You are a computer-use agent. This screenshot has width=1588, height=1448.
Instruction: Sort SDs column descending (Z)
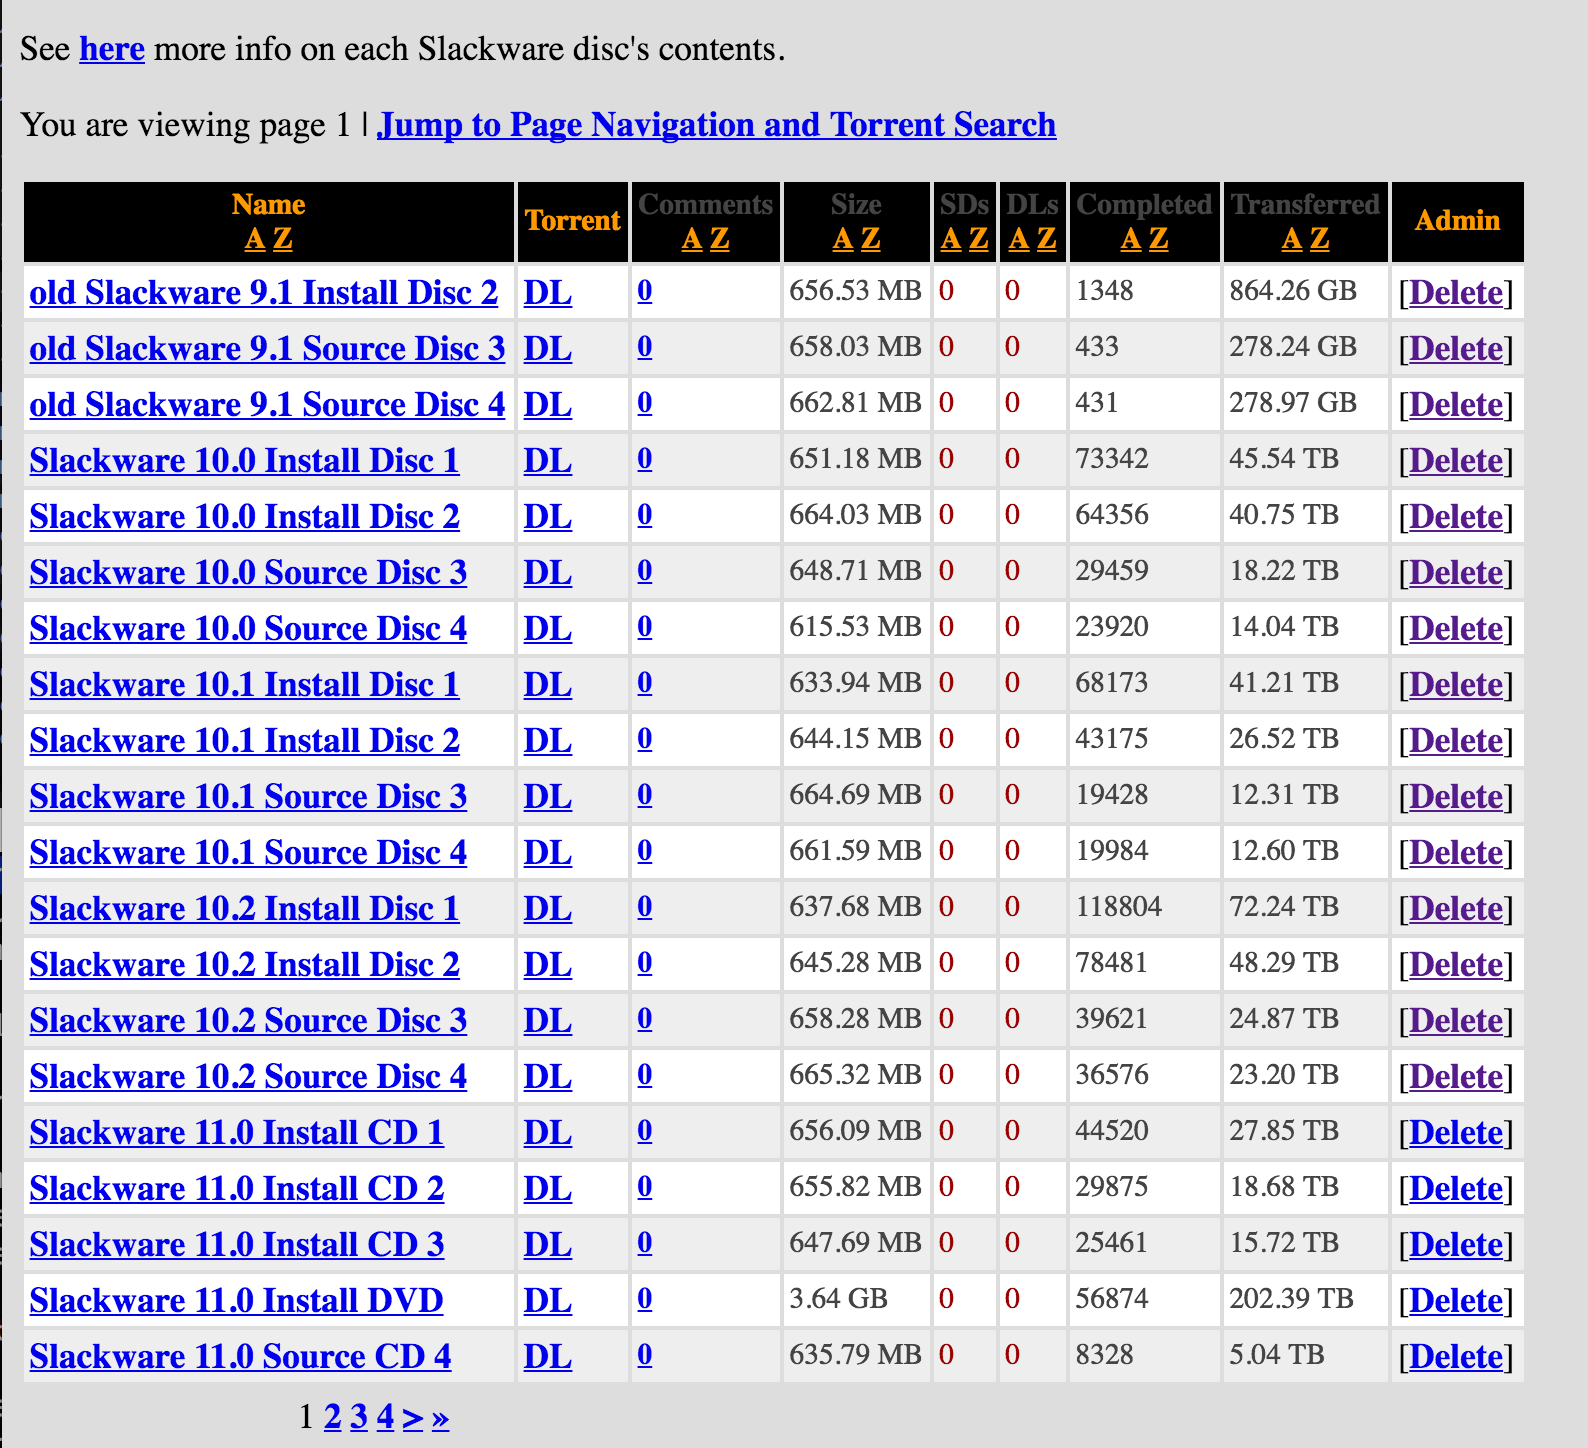978,239
